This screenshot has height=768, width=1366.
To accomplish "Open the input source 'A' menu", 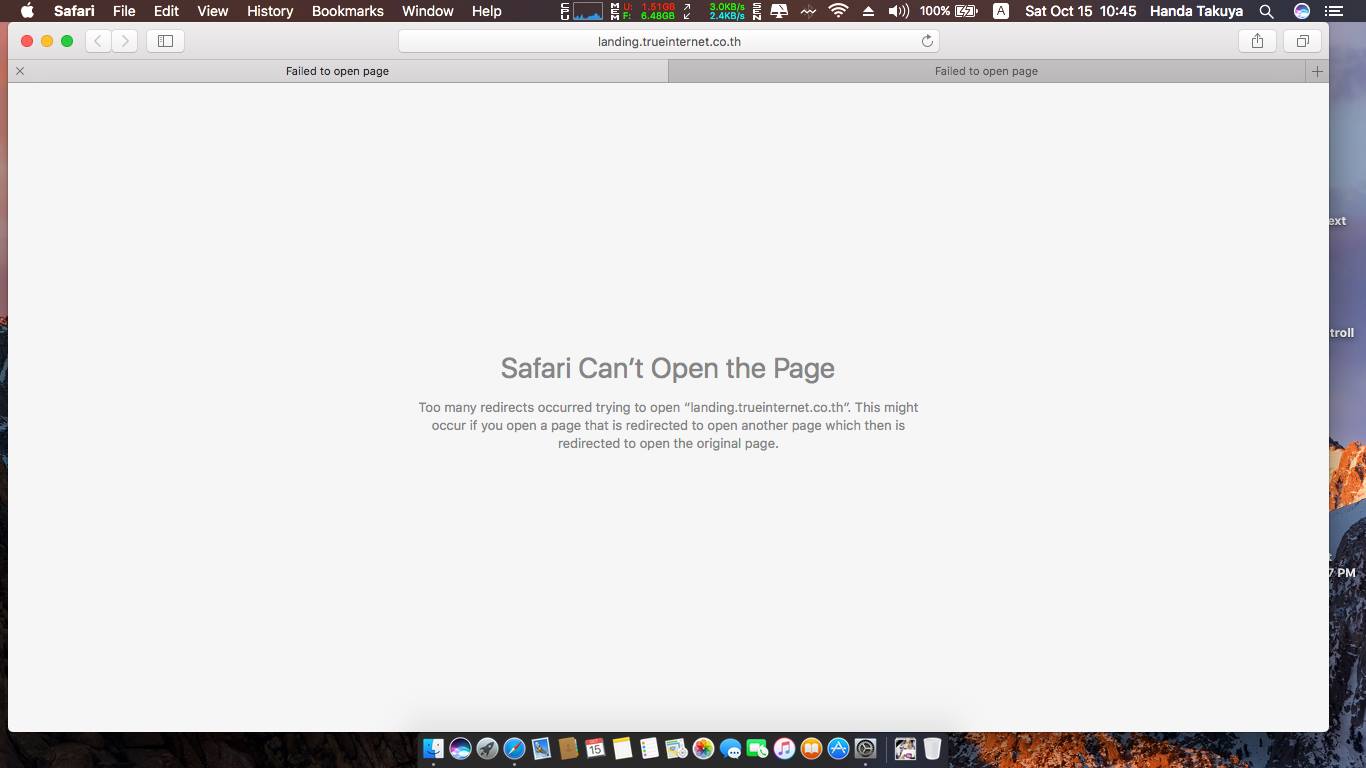I will [x=1001, y=11].
